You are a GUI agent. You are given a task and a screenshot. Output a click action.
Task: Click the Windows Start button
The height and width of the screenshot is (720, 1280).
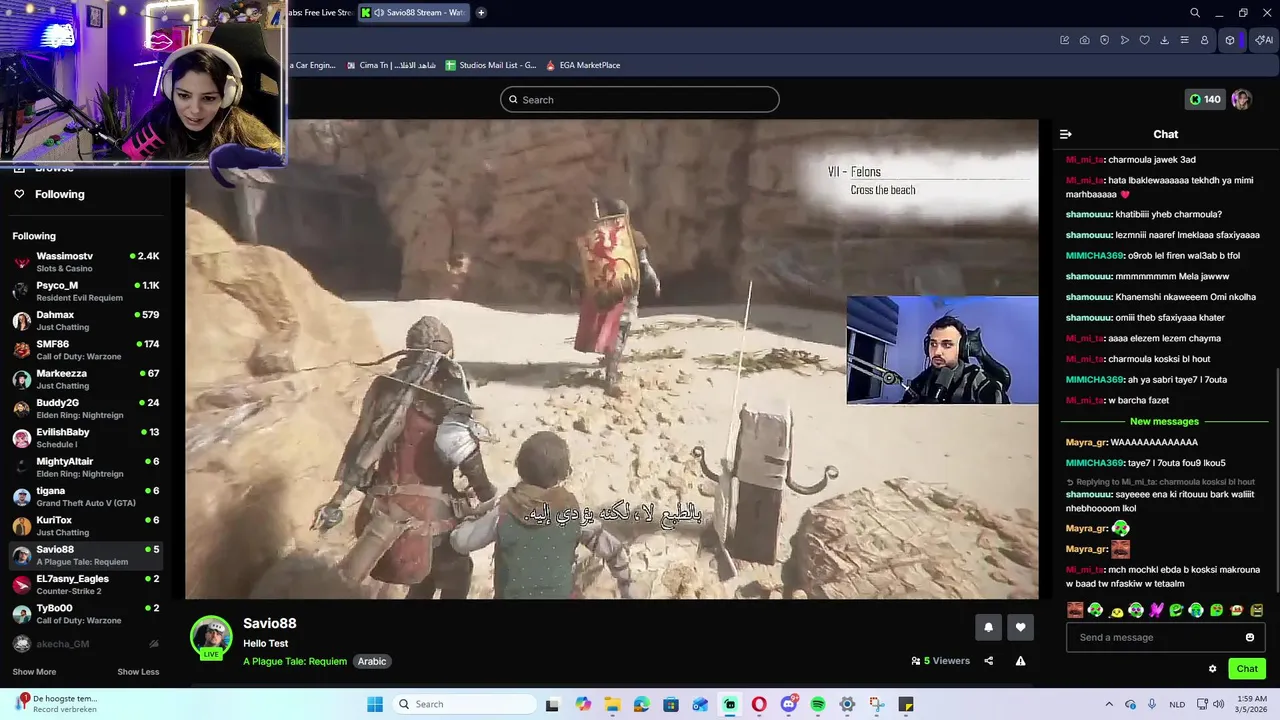375,704
